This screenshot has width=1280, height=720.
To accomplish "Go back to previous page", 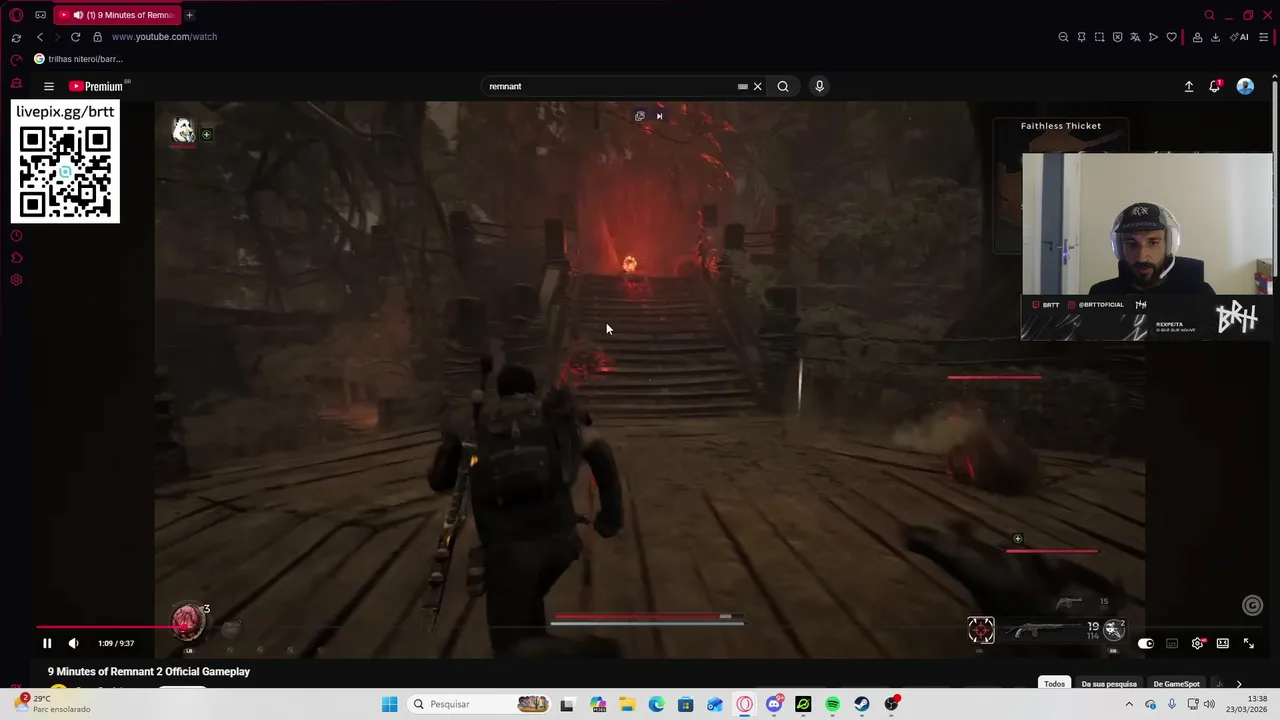I will 40,37.
